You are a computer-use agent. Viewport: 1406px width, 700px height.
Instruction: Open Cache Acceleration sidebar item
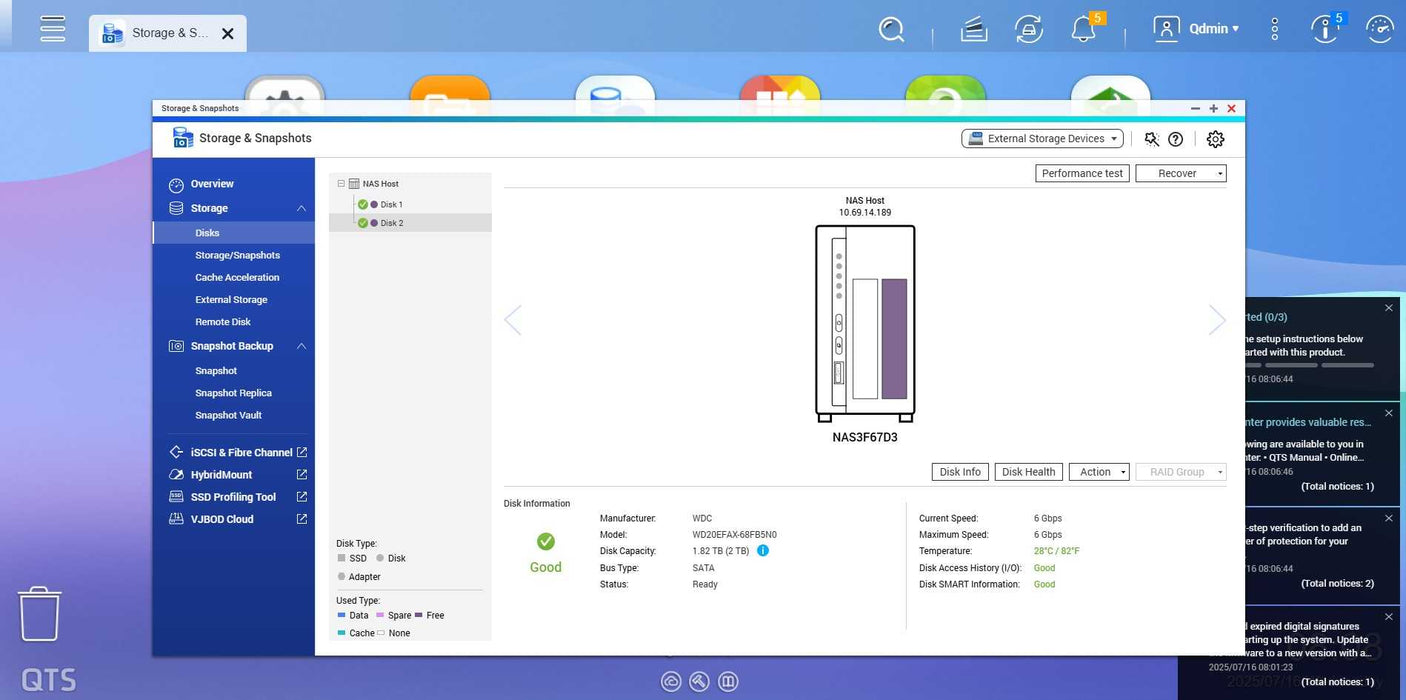tap(237, 277)
